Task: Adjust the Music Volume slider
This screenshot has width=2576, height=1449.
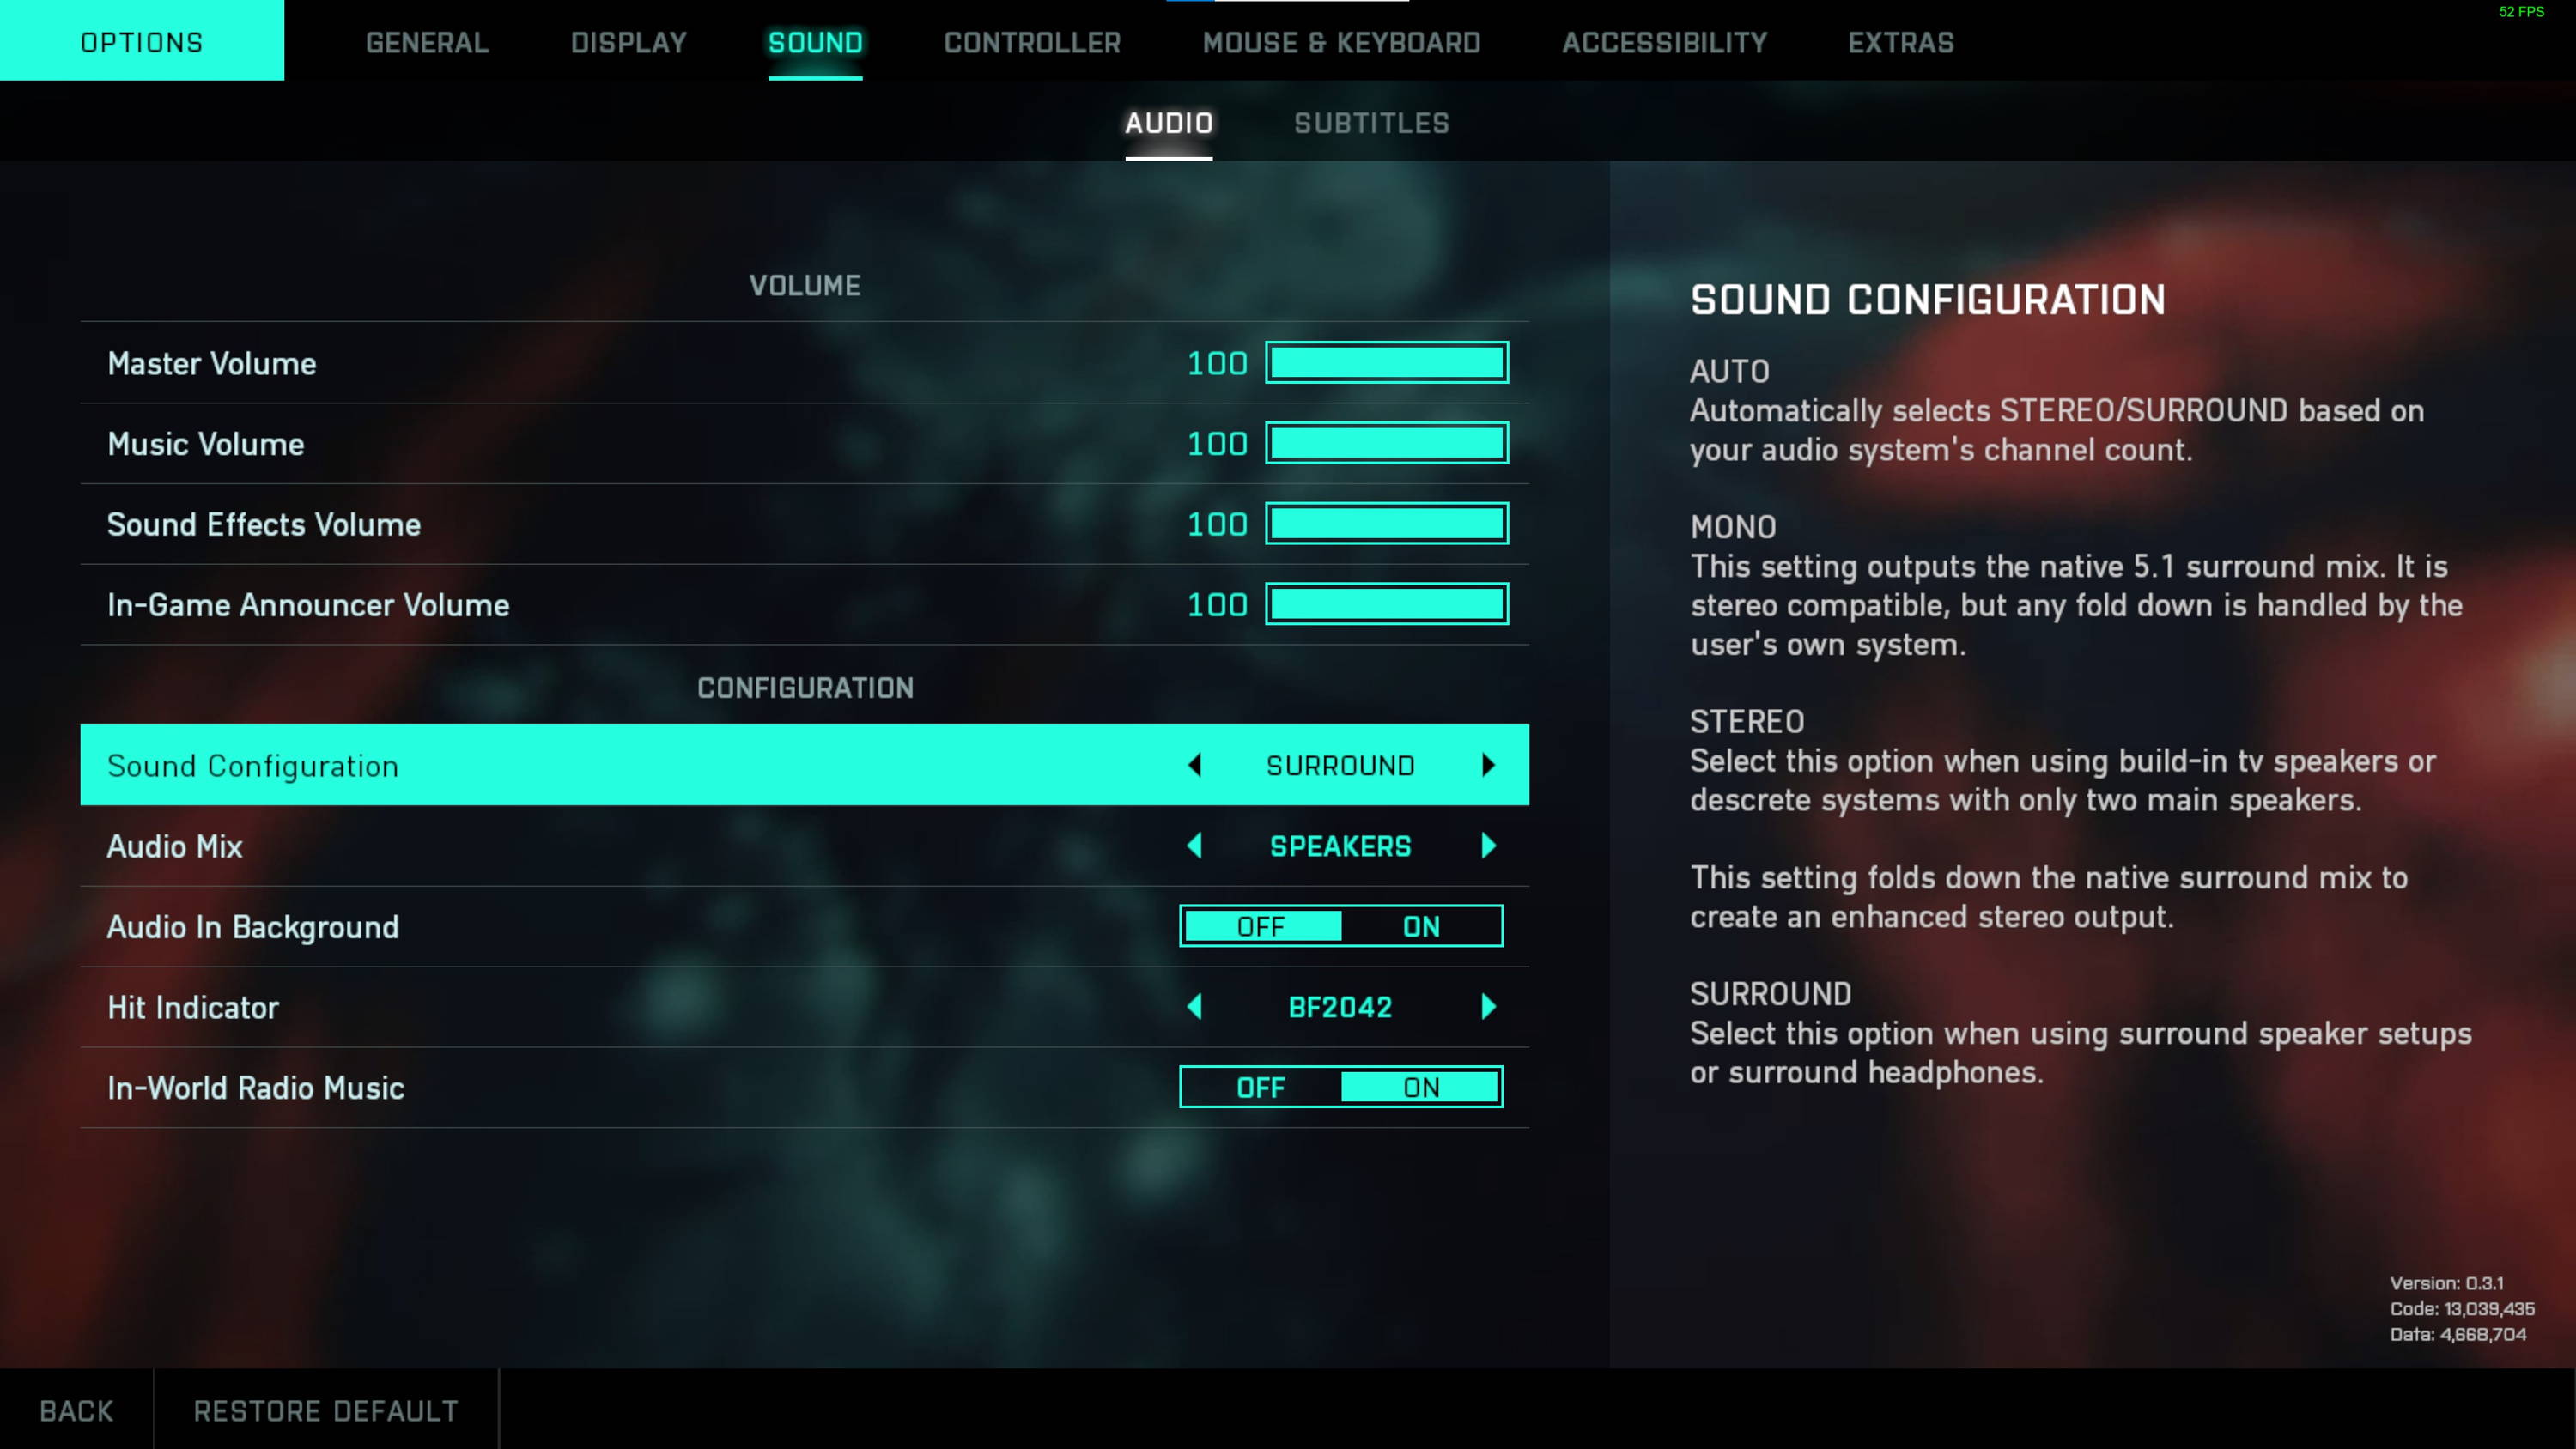Action: click(1386, 443)
